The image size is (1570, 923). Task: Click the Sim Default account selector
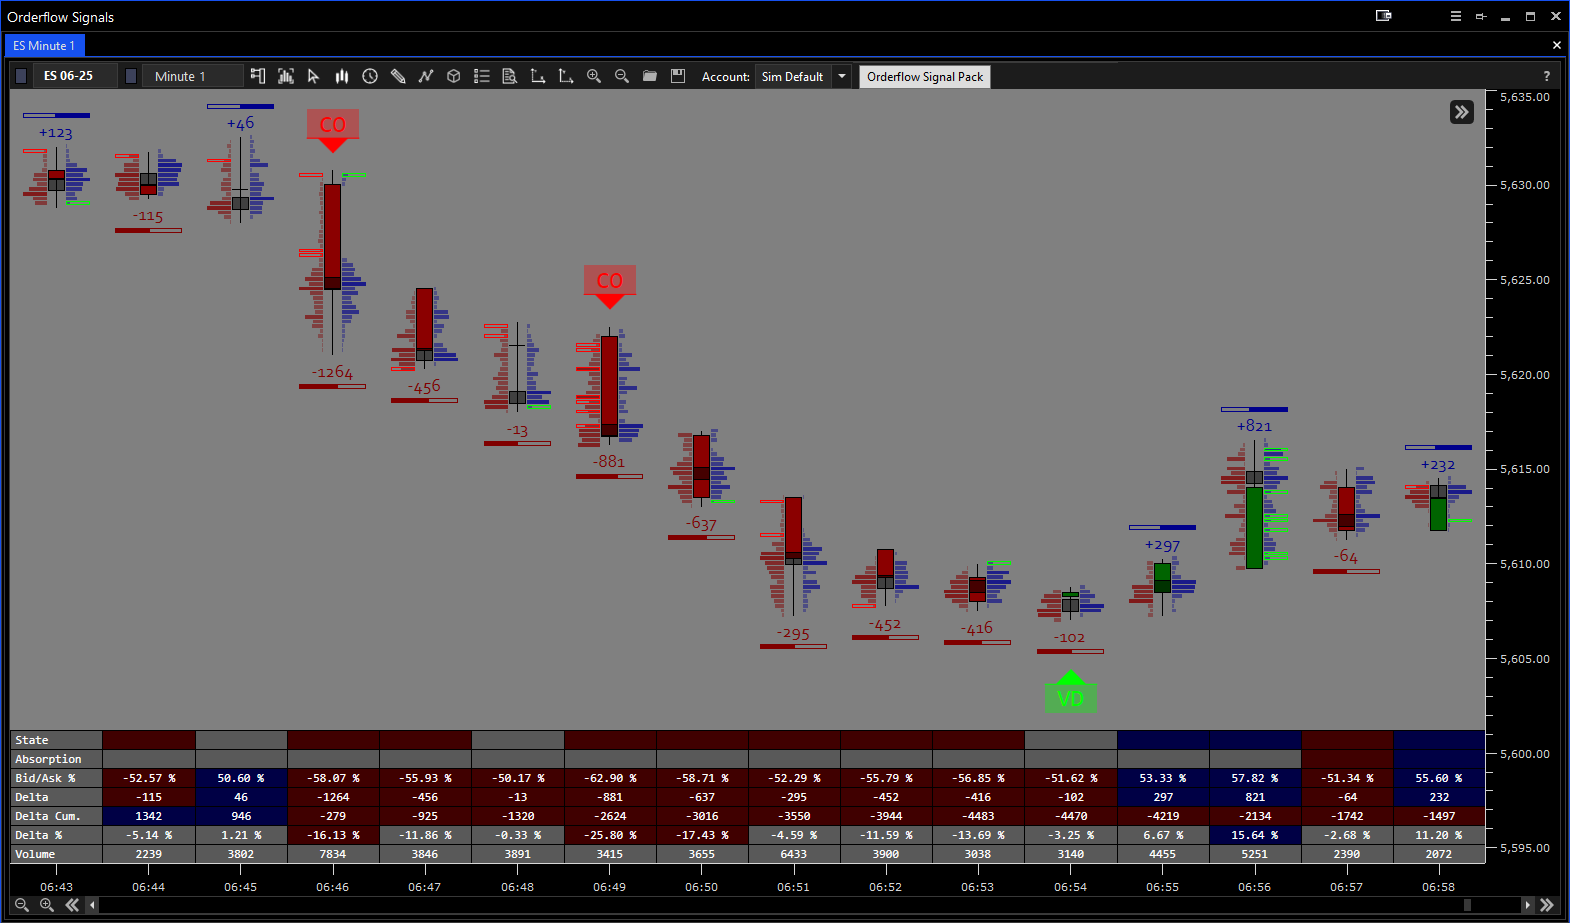tap(793, 76)
